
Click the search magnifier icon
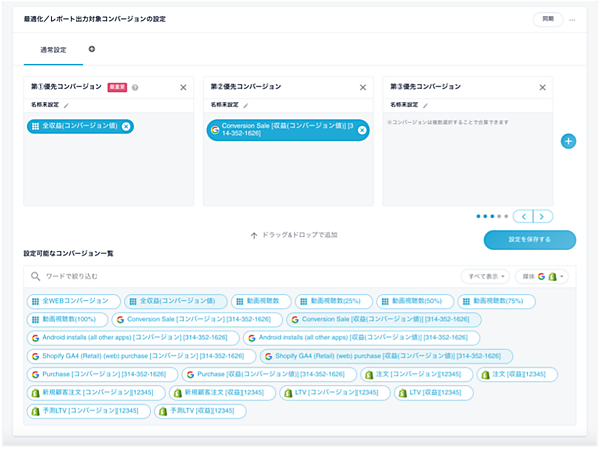click(x=35, y=276)
